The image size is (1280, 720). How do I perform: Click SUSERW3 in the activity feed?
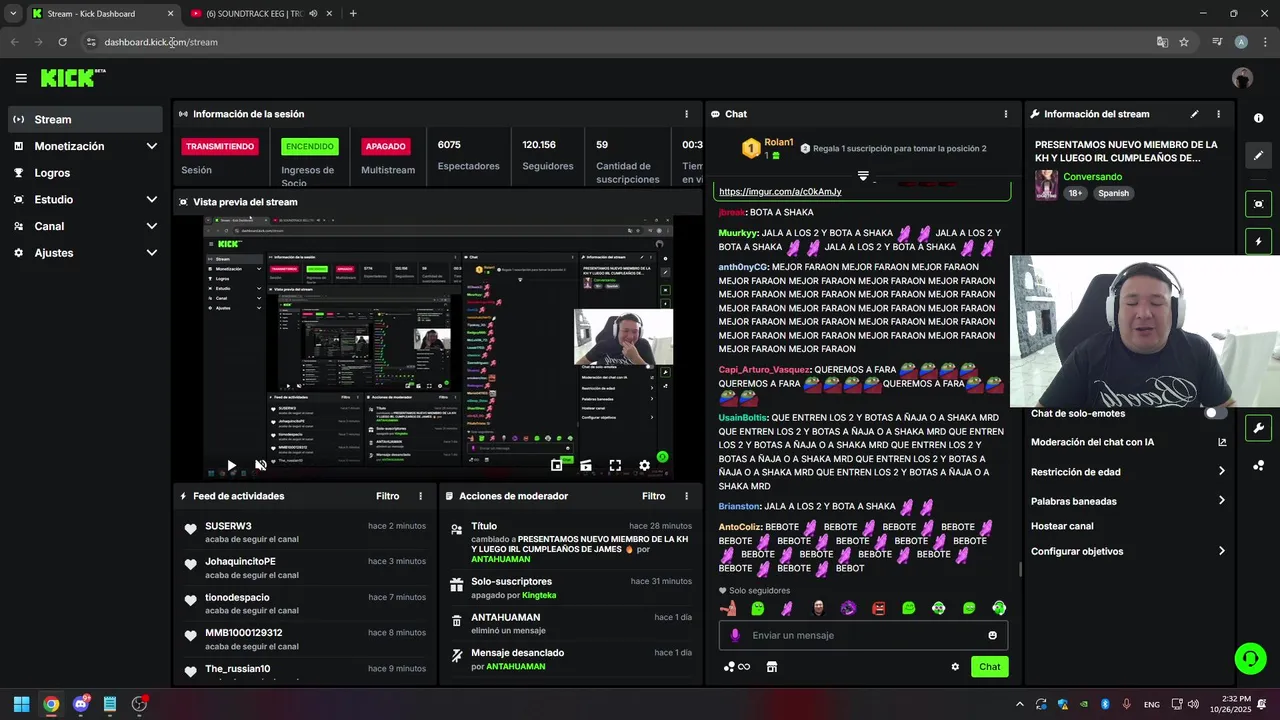tap(228, 526)
